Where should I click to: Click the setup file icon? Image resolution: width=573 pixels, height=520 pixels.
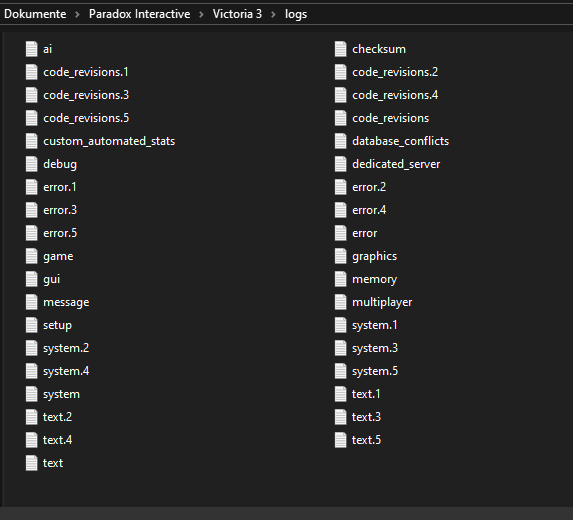[x=31, y=325]
